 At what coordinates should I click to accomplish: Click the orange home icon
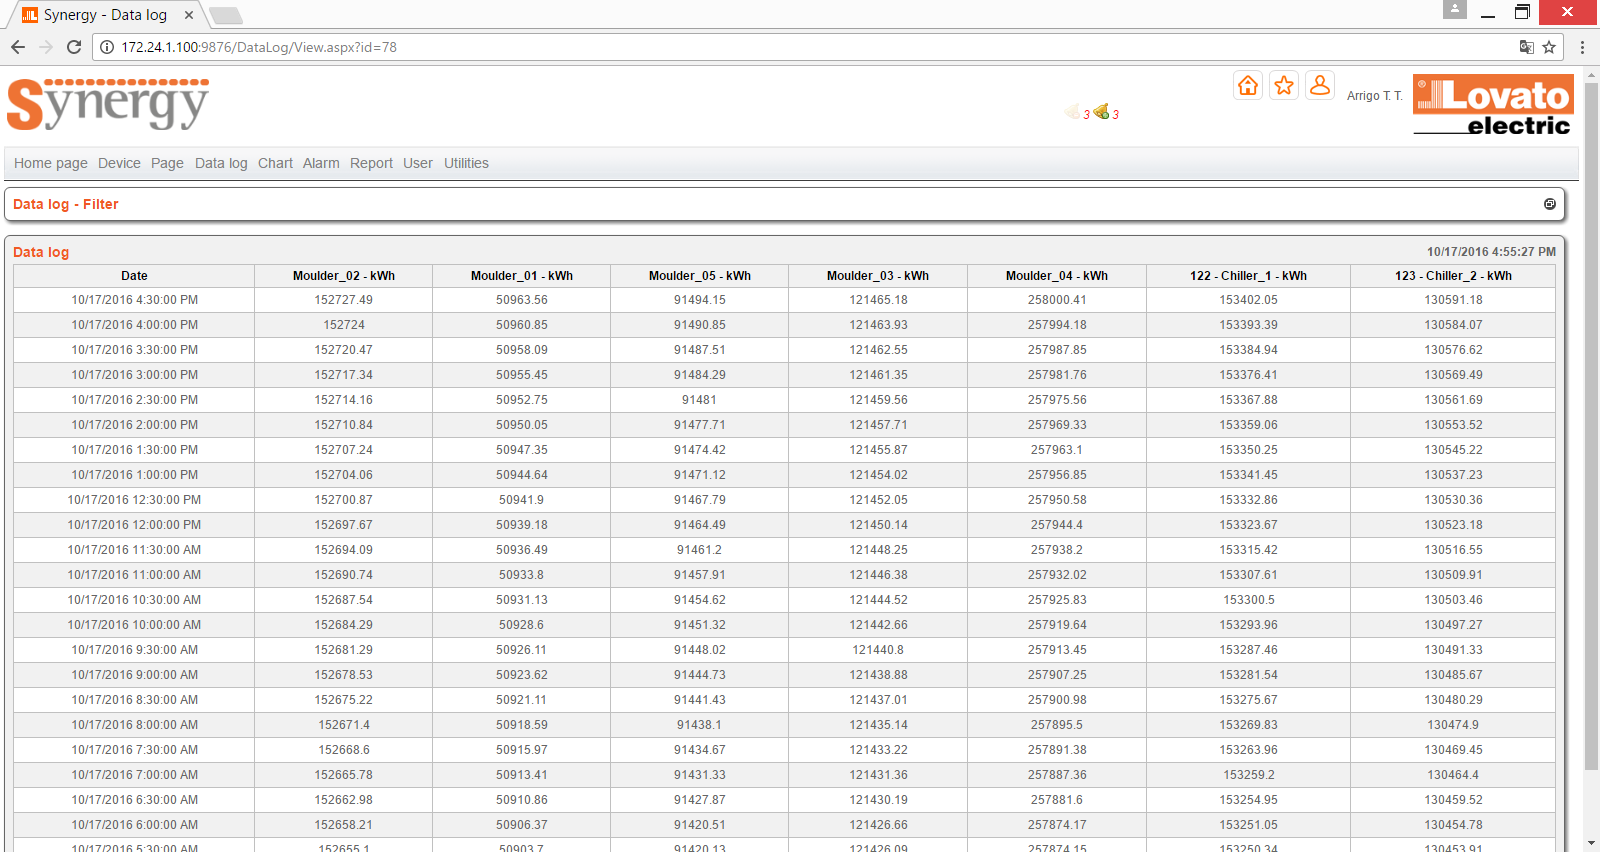[1248, 86]
